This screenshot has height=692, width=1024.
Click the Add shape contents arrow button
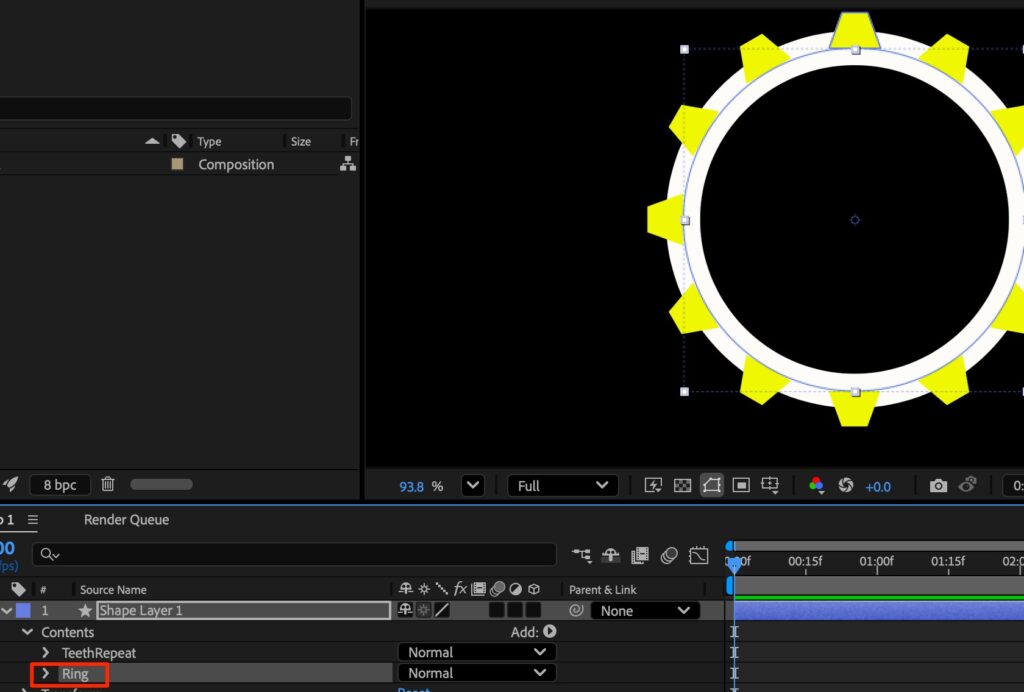(x=549, y=632)
